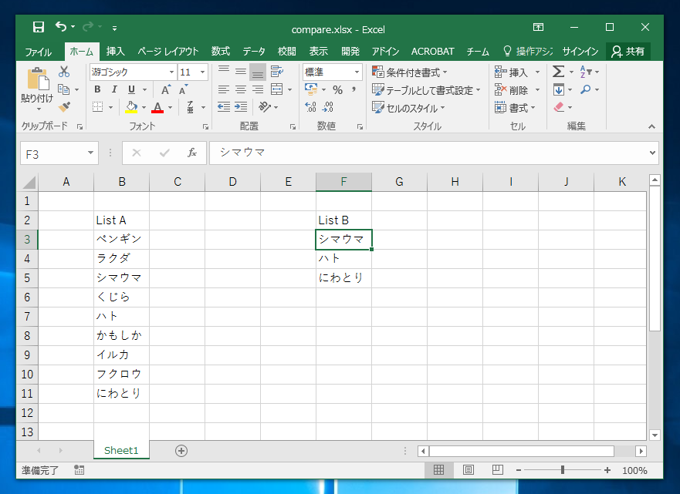Toggle Bold formatting
The image size is (680, 494).
[98, 89]
